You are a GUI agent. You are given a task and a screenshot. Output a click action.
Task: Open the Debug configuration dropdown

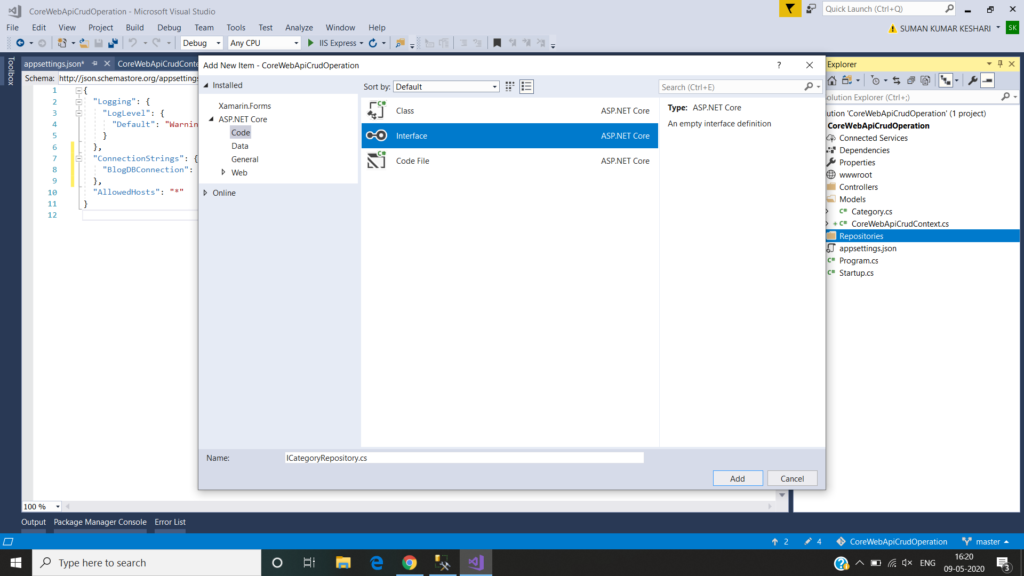tap(201, 43)
